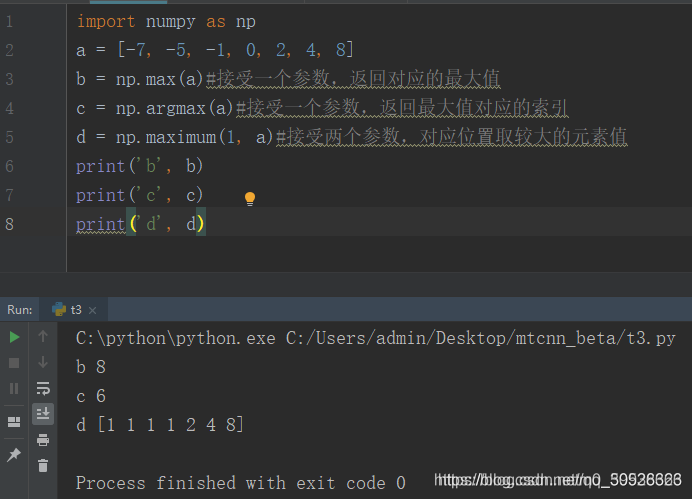Image resolution: width=692 pixels, height=499 pixels.
Task: Click the Run panel label
Action: pyautogui.click(x=19, y=310)
